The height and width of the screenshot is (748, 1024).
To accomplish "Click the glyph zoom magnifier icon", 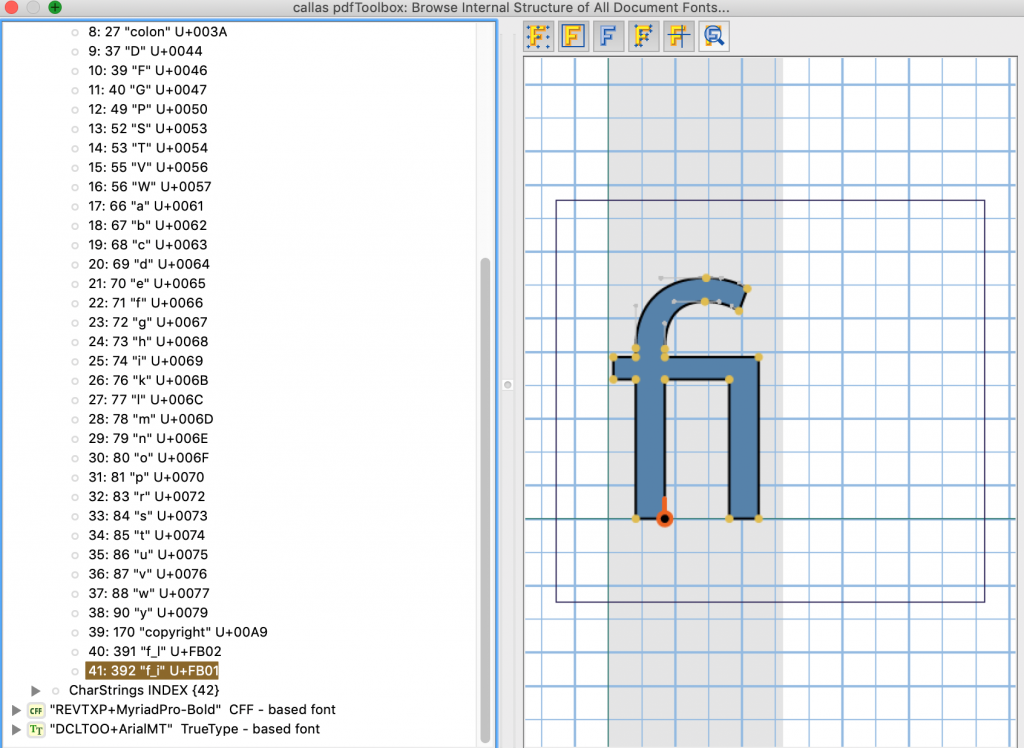I will click(714, 37).
